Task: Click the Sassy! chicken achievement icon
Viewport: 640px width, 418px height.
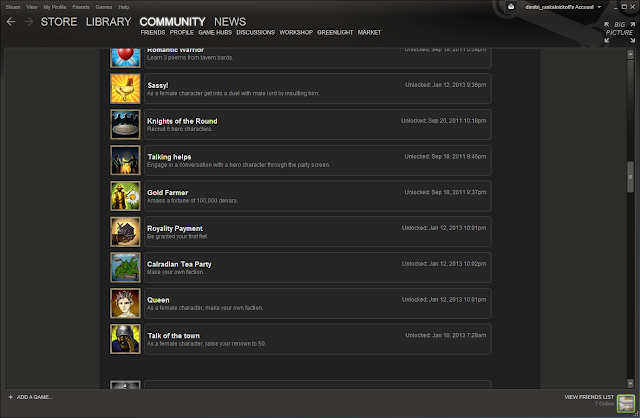Action: pos(125,89)
